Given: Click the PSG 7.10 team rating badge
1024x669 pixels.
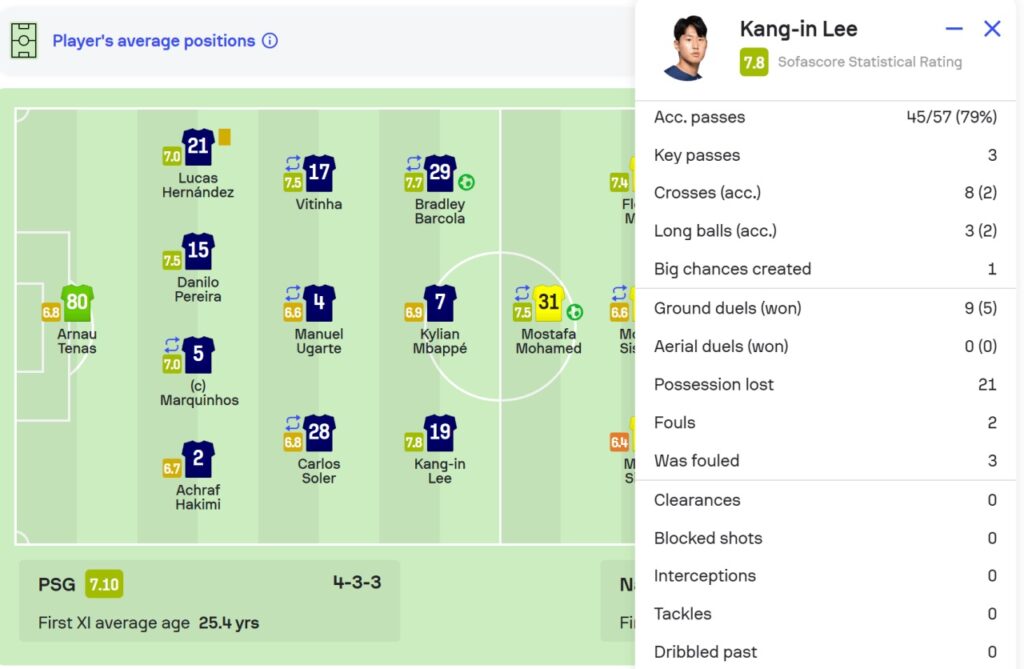Looking at the screenshot, I should point(104,584).
